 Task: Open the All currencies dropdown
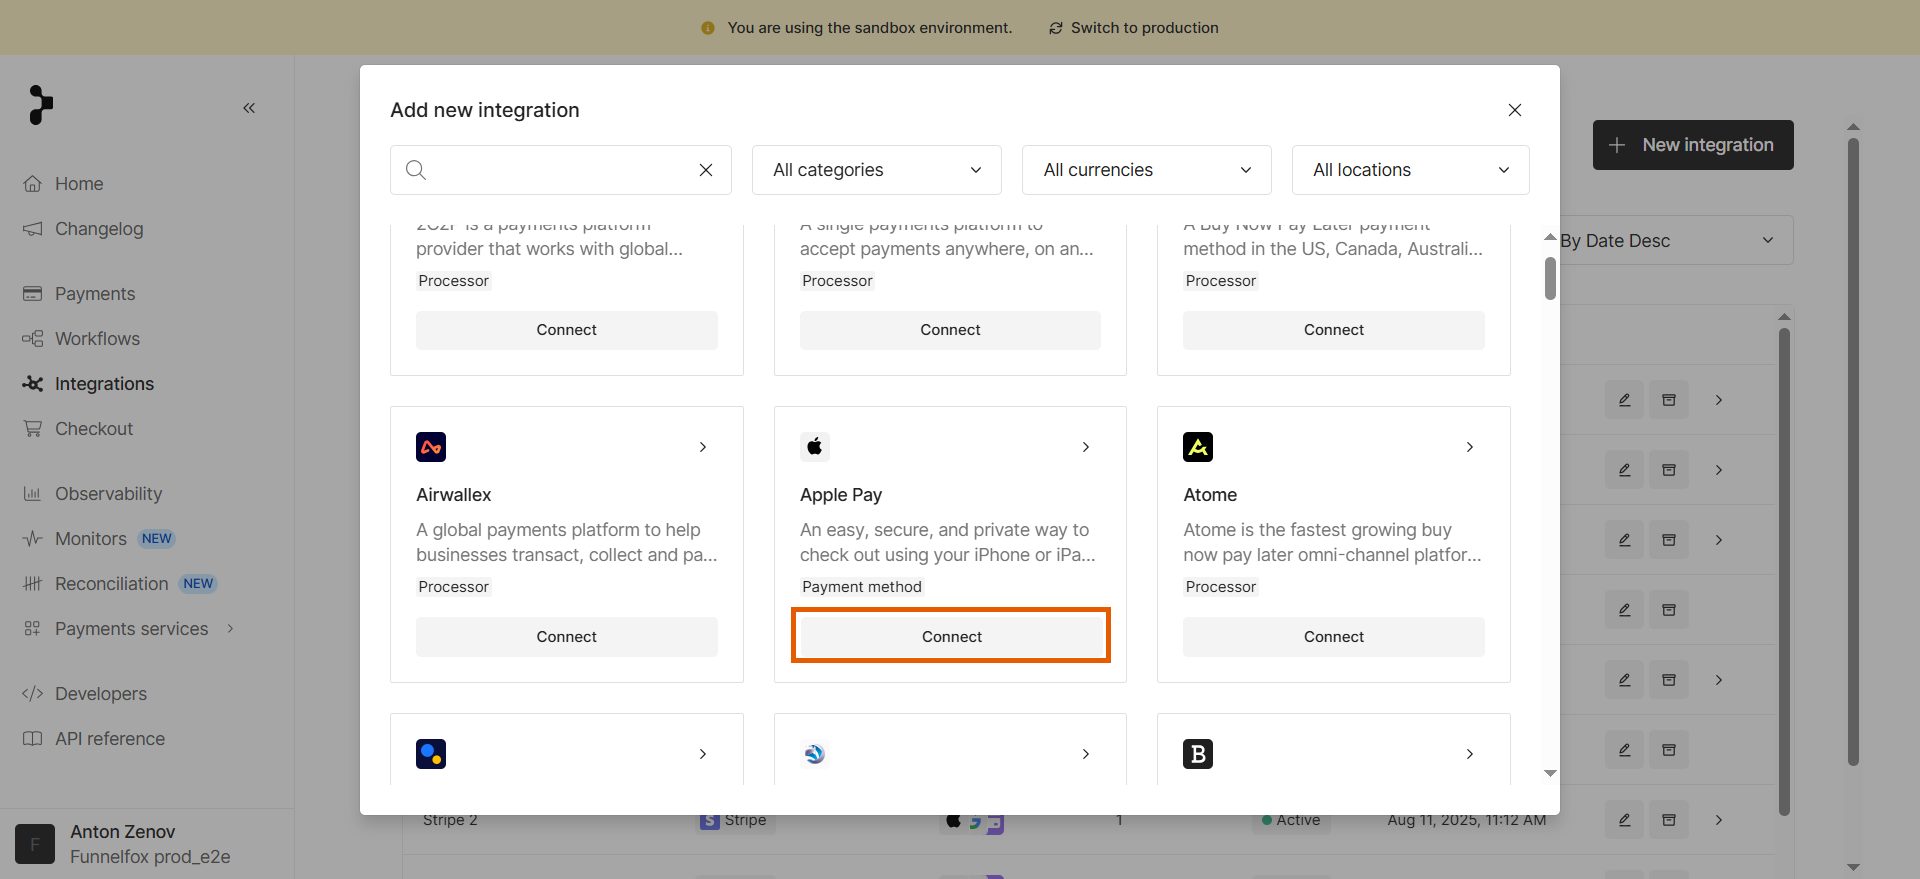pyautogui.click(x=1147, y=170)
